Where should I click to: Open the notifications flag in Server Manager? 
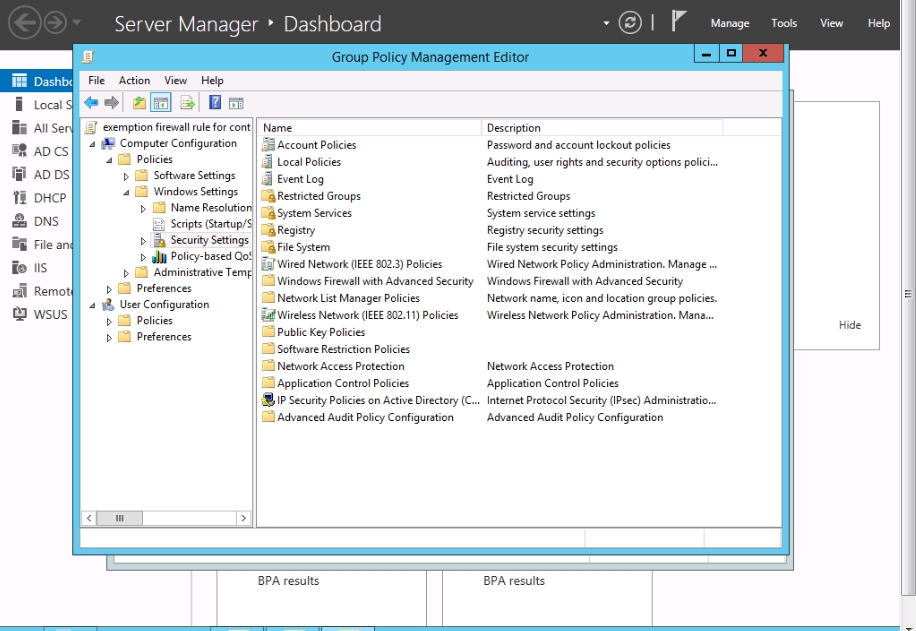679,23
